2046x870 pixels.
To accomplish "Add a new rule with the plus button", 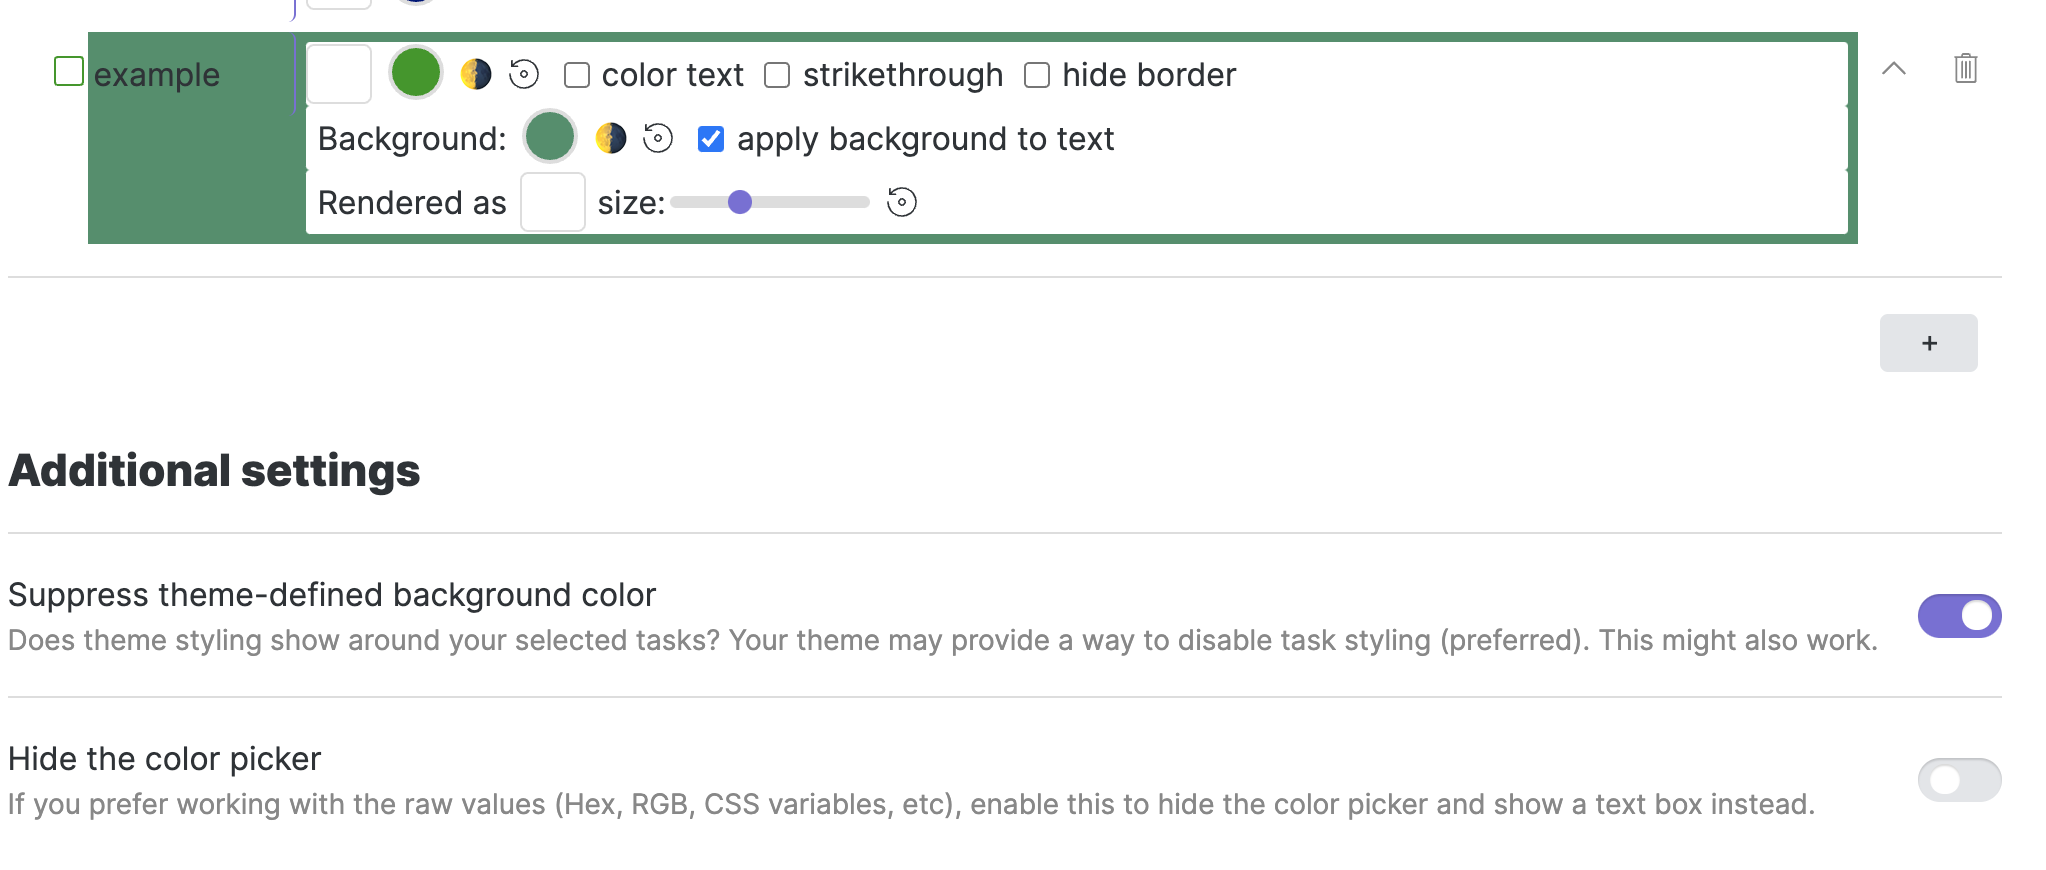I will coord(1928,342).
